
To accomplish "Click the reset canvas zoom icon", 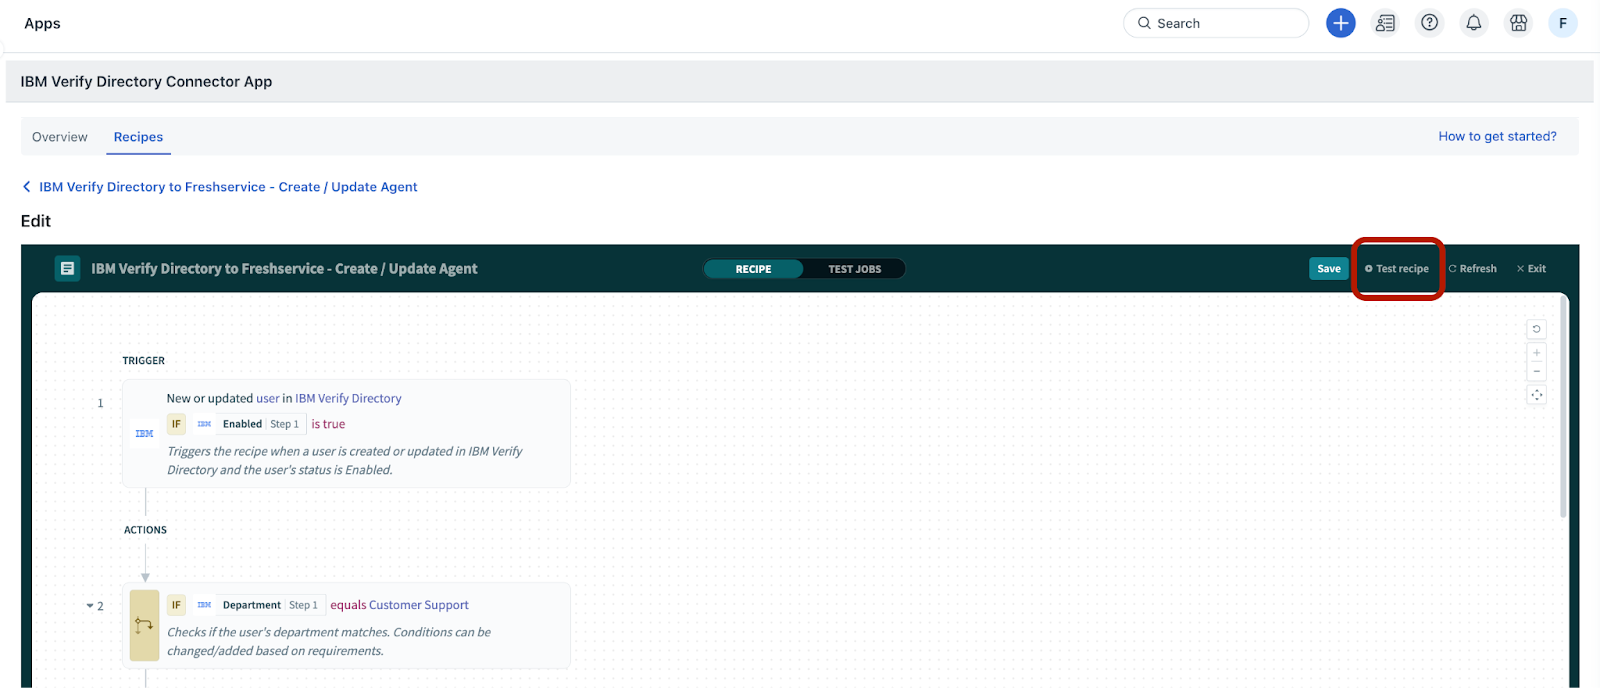I will point(1537,329).
